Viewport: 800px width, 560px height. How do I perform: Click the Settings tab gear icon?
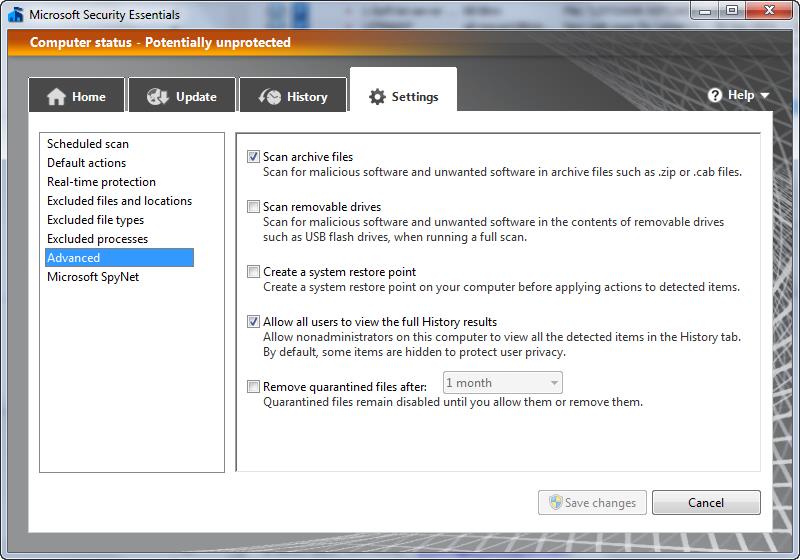377,96
